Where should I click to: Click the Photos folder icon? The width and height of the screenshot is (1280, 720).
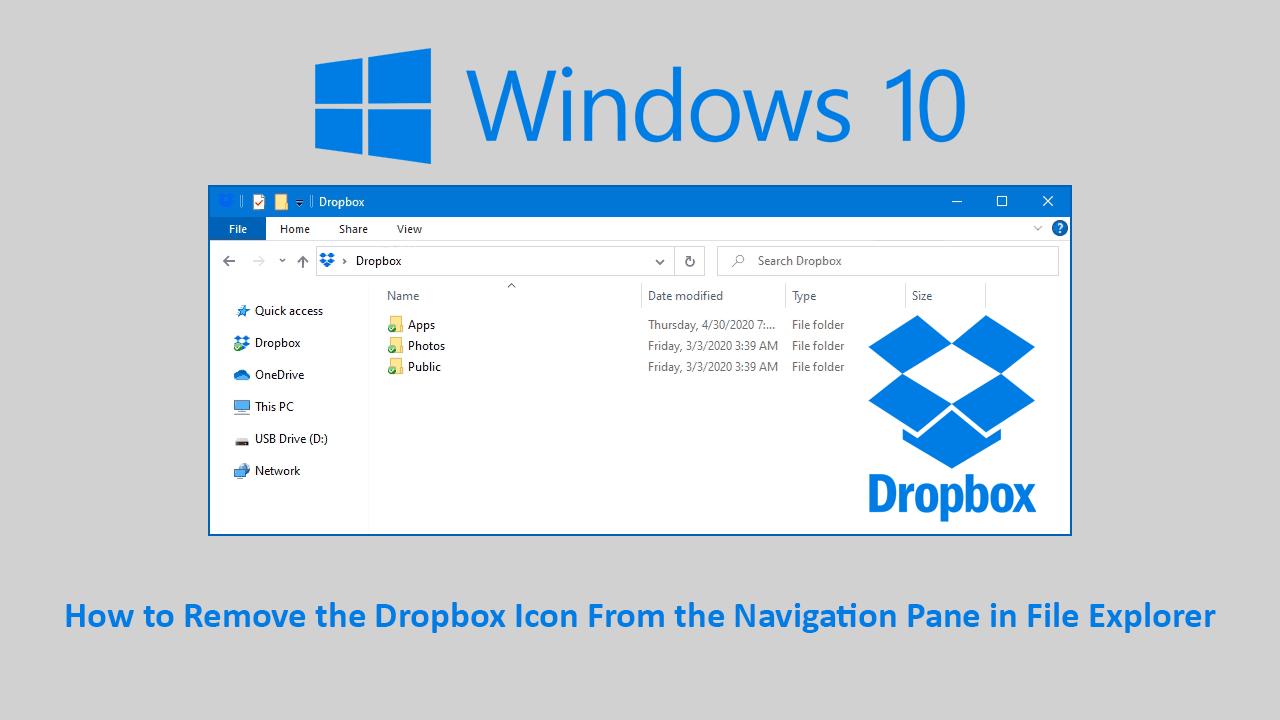pyautogui.click(x=395, y=346)
